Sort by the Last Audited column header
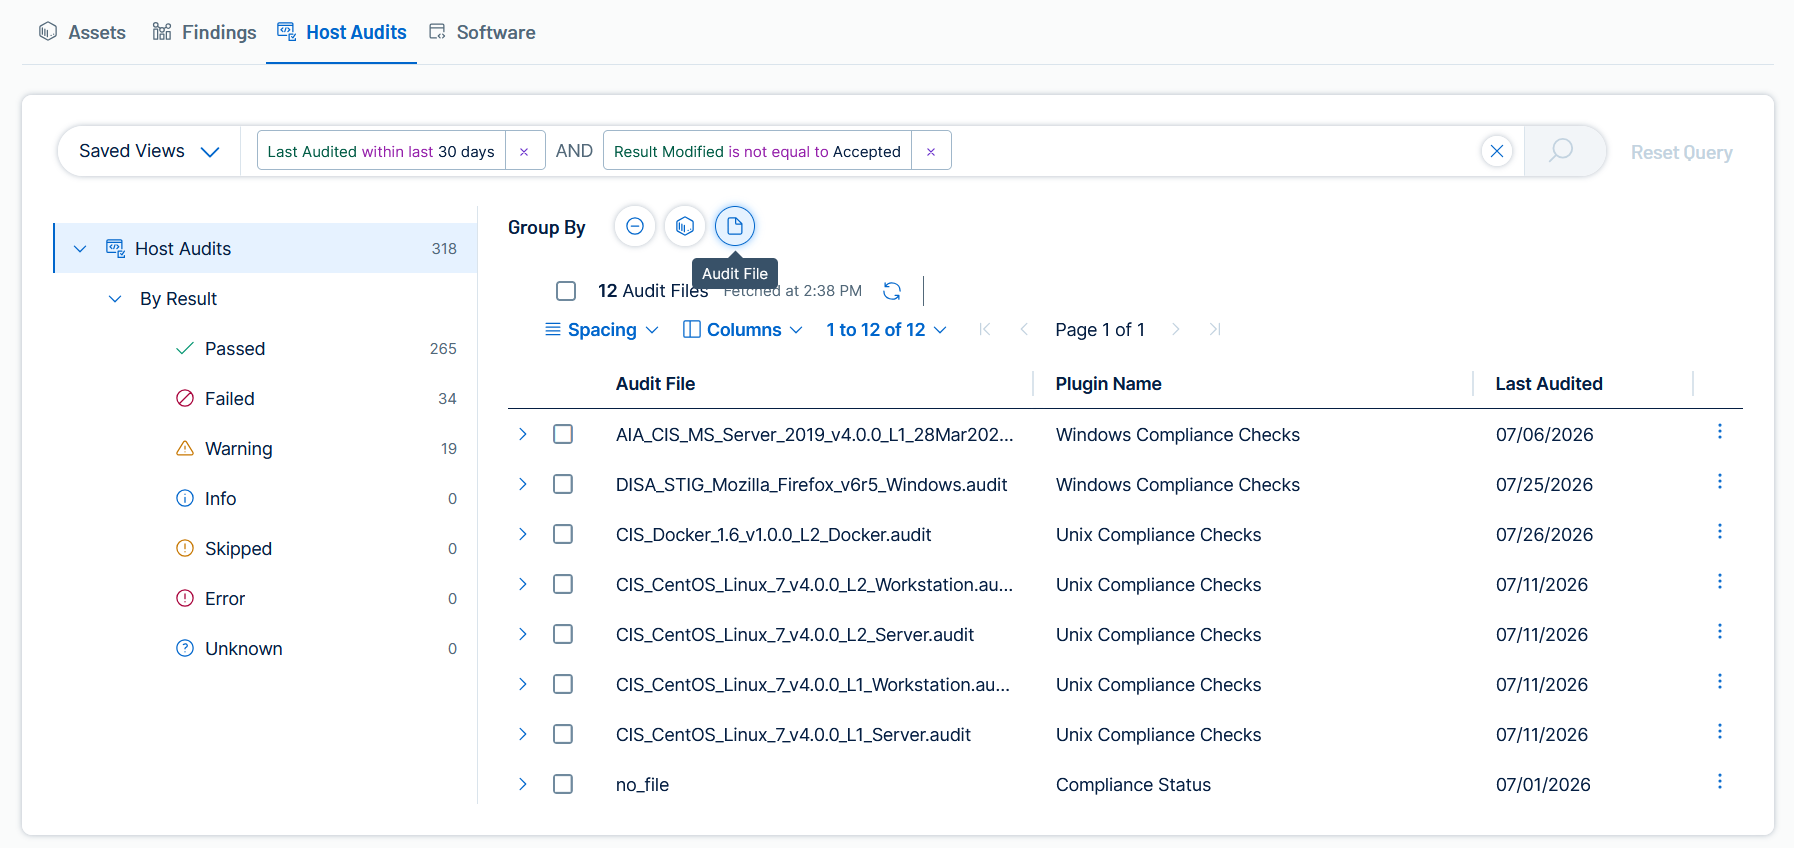This screenshot has width=1794, height=848. point(1548,384)
